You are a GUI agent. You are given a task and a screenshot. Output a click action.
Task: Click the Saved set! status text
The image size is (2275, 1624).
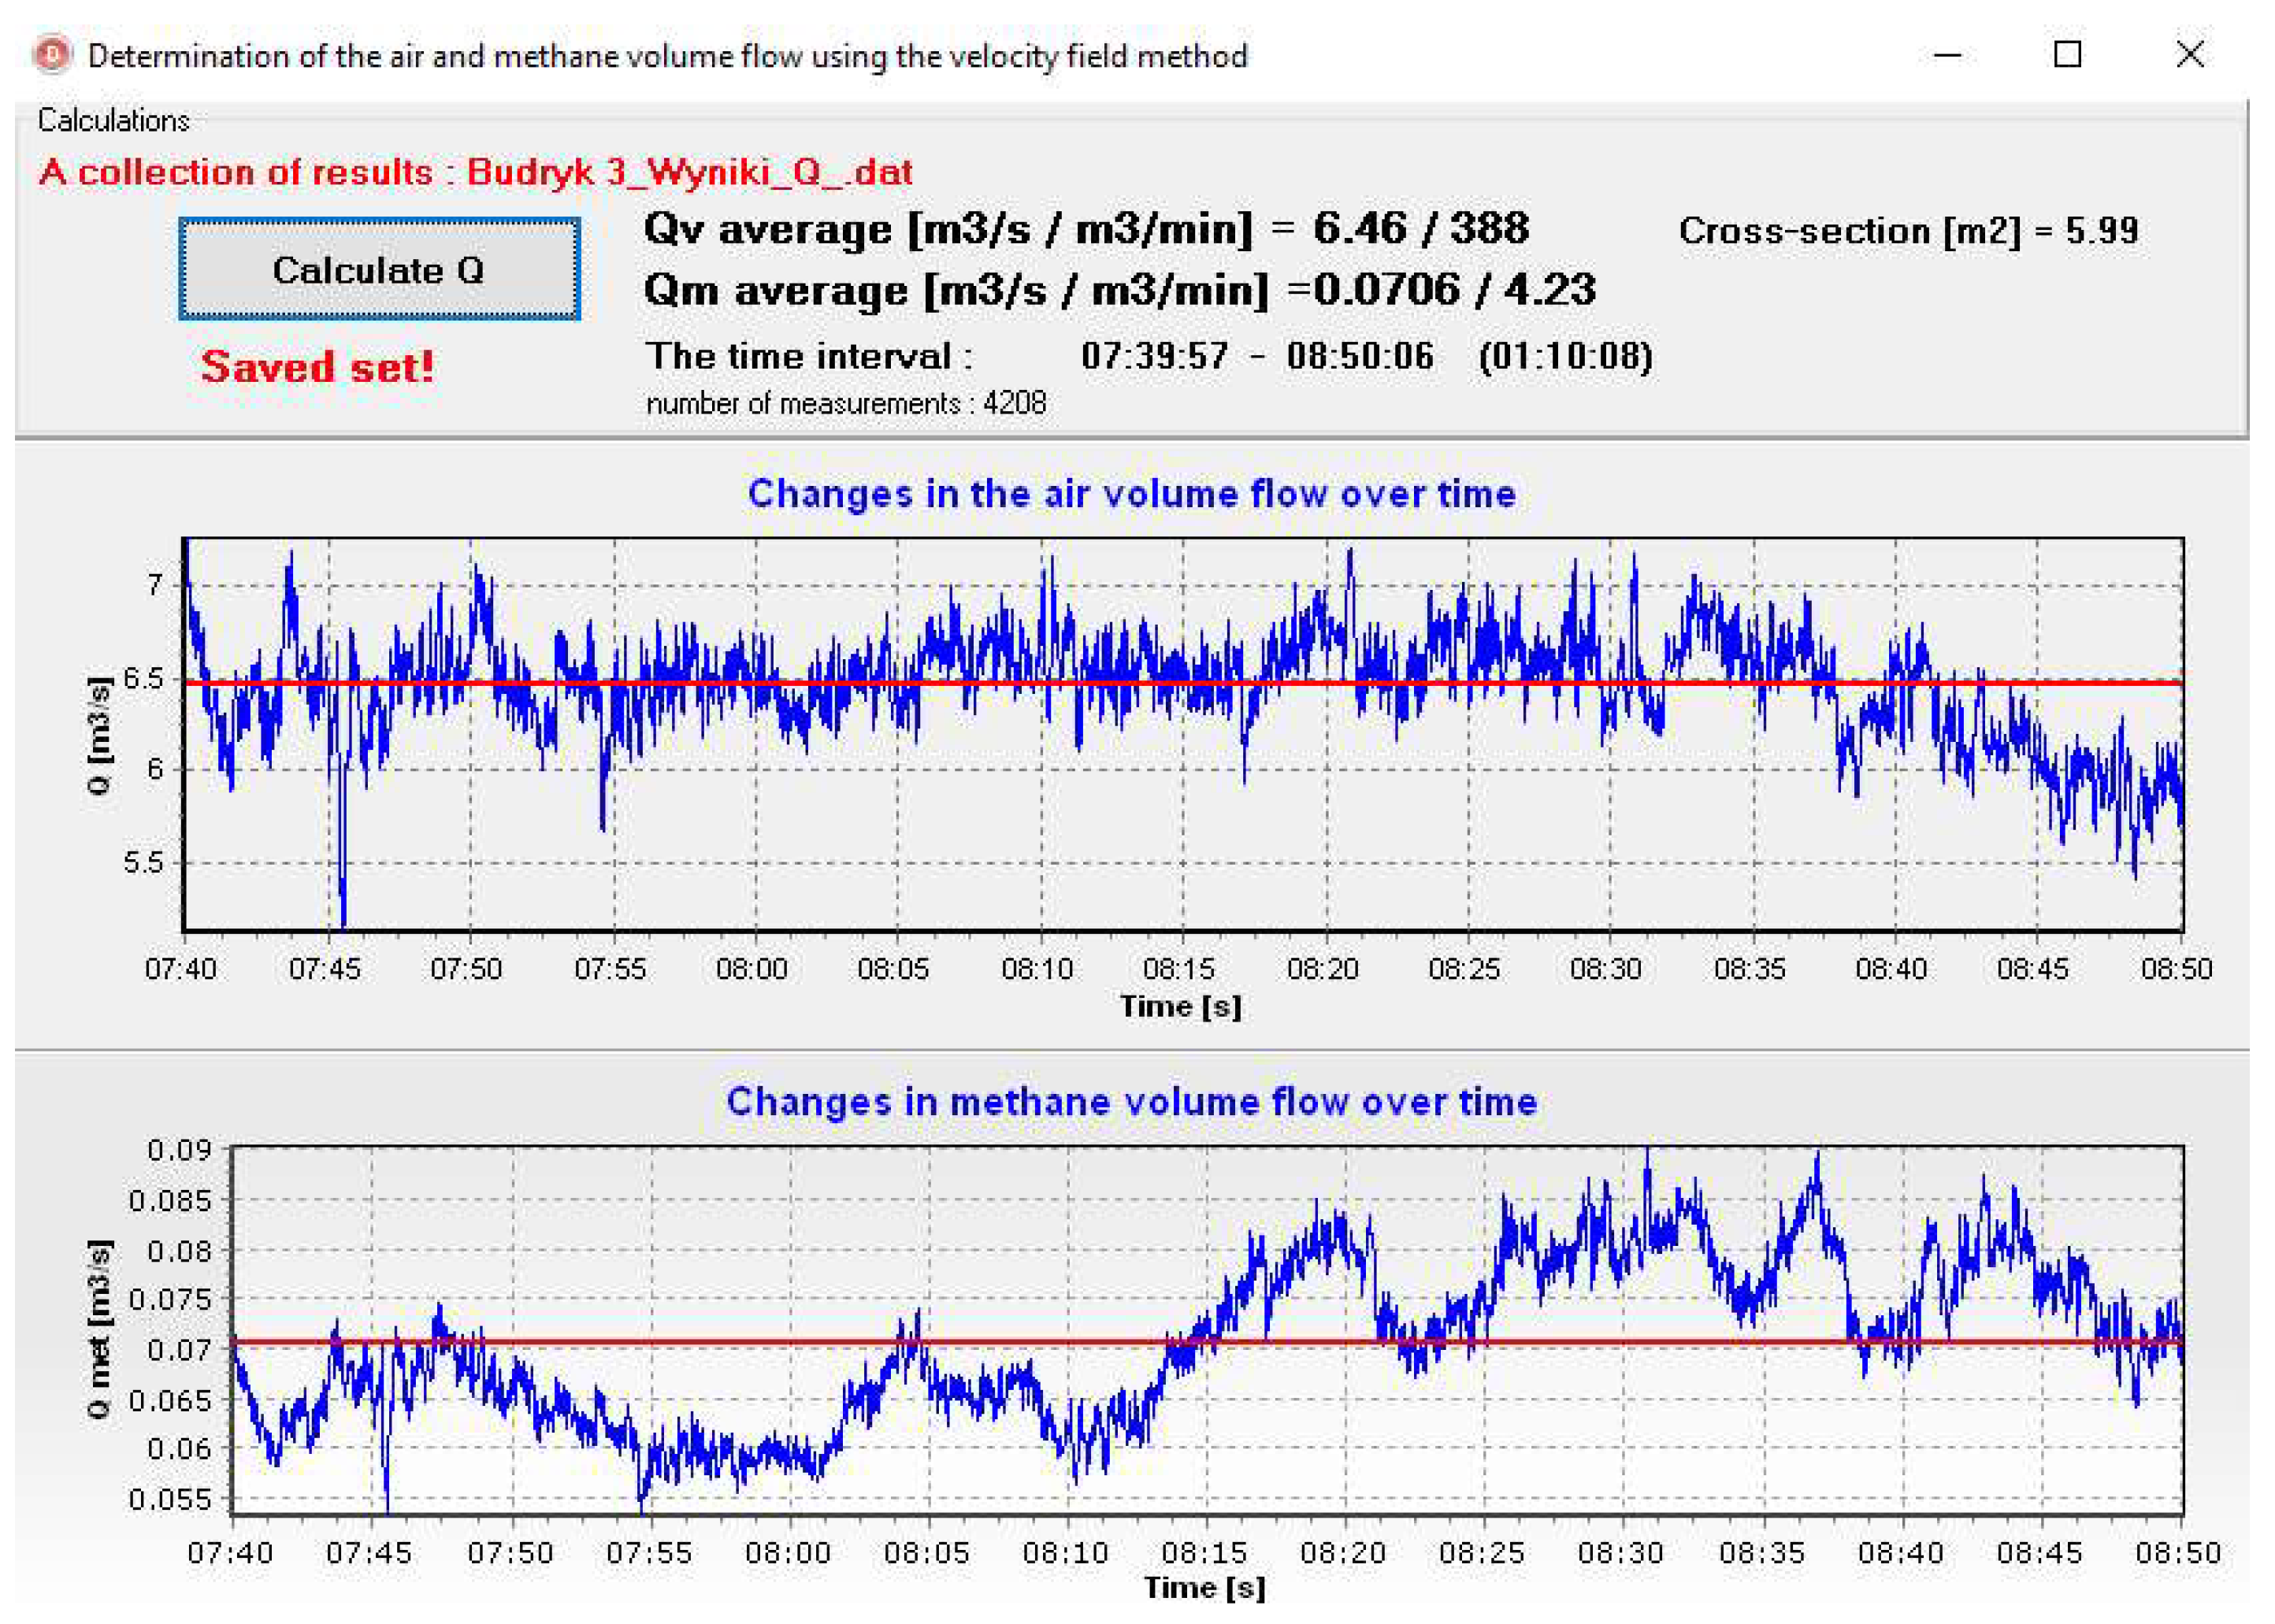coord(317,367)
